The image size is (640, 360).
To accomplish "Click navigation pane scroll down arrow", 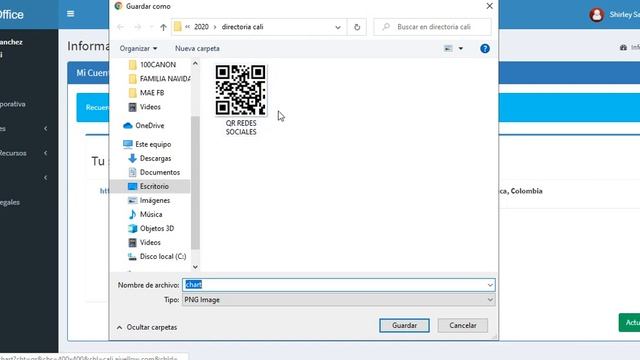I will pos(195,267).
